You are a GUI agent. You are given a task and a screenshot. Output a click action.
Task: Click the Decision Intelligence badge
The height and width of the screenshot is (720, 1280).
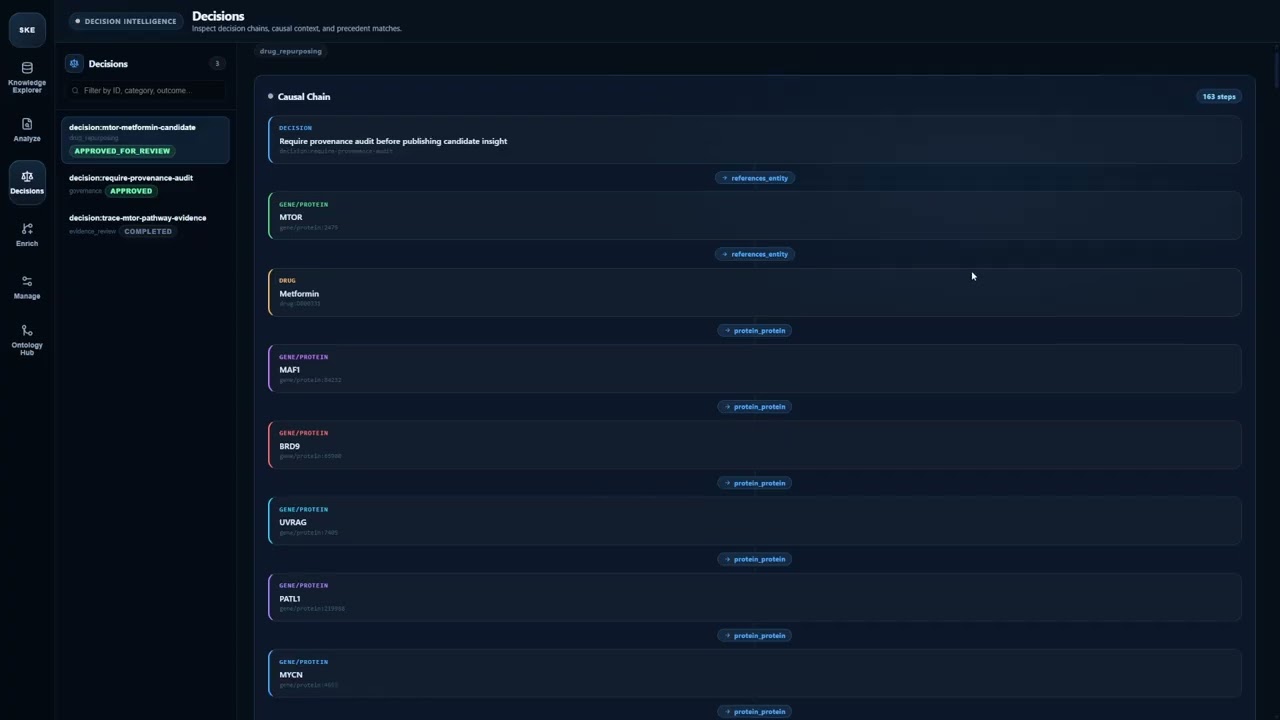click(x=125, y=21)
